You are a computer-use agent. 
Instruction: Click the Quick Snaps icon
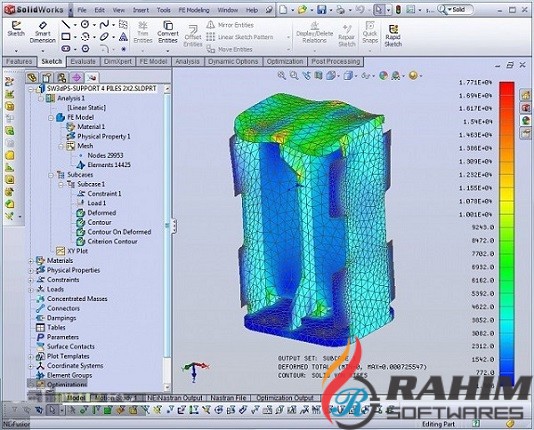(370, 33)
